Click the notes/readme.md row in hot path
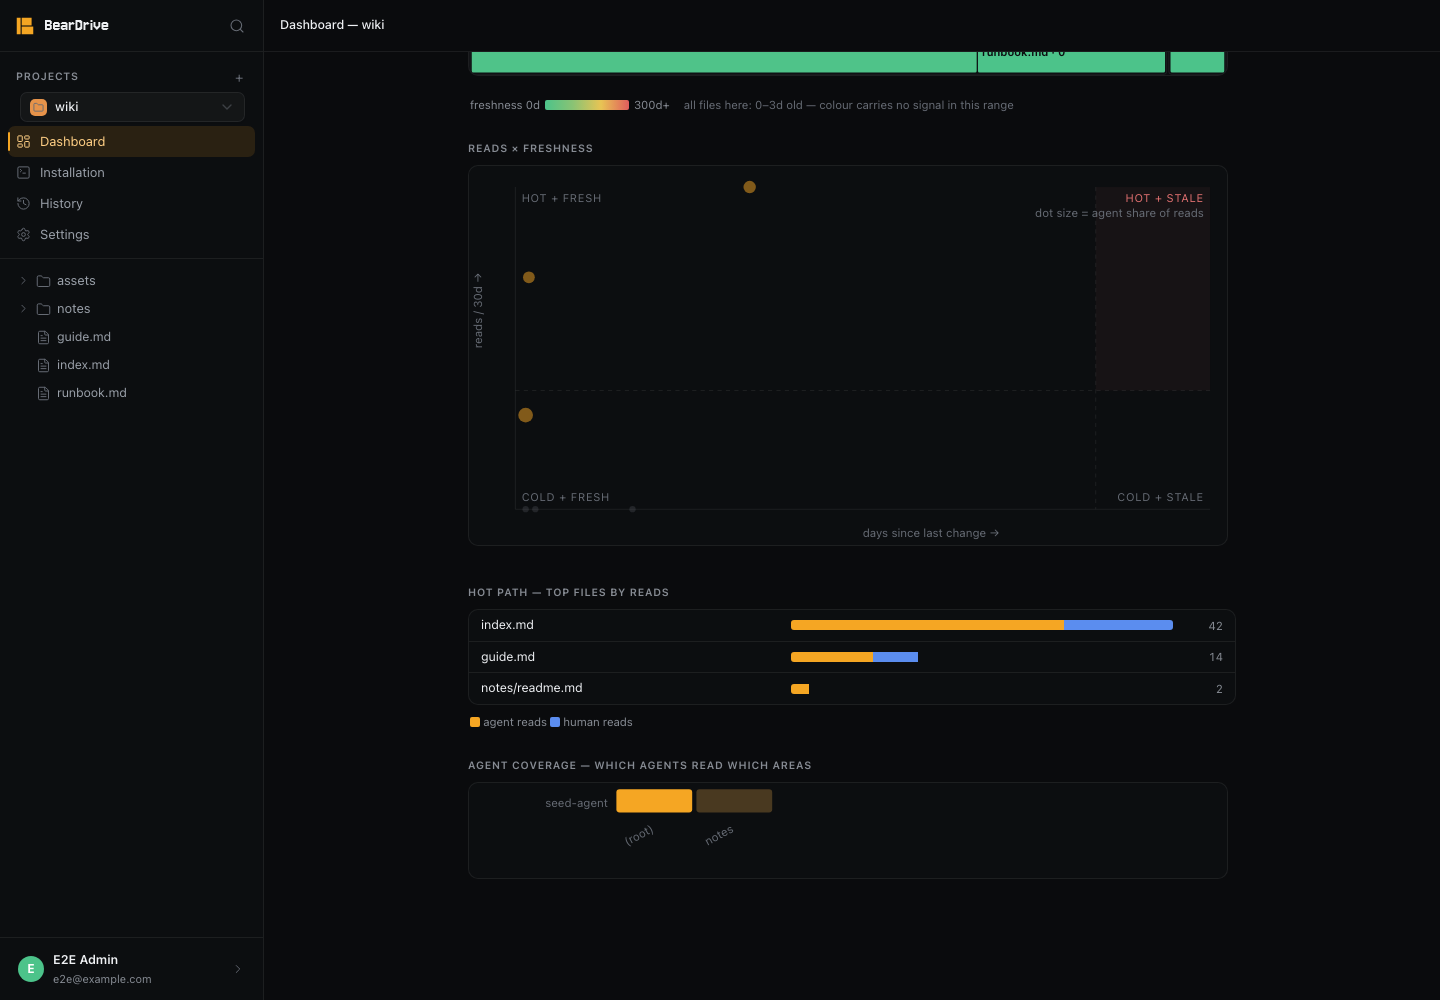1440x1000 pixels. point(852,689)
